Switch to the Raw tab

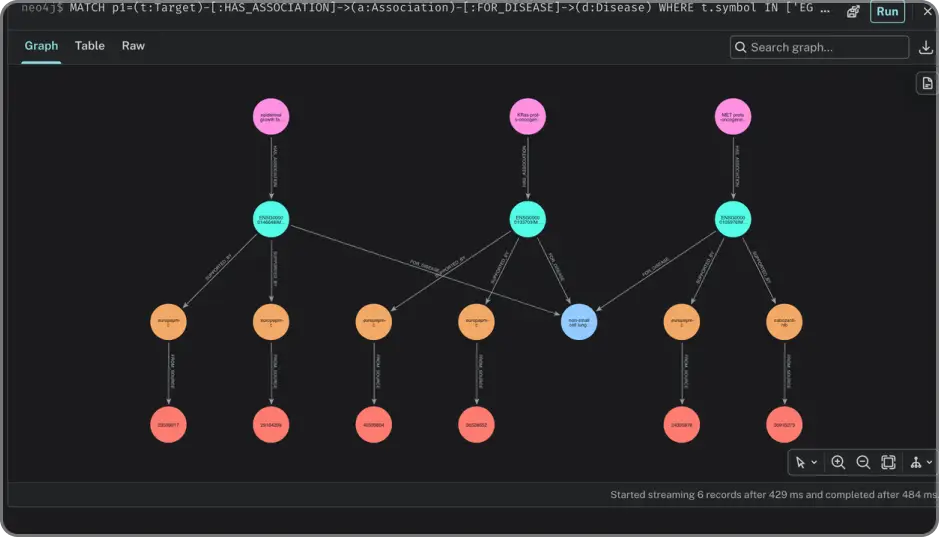coord(133,45)
